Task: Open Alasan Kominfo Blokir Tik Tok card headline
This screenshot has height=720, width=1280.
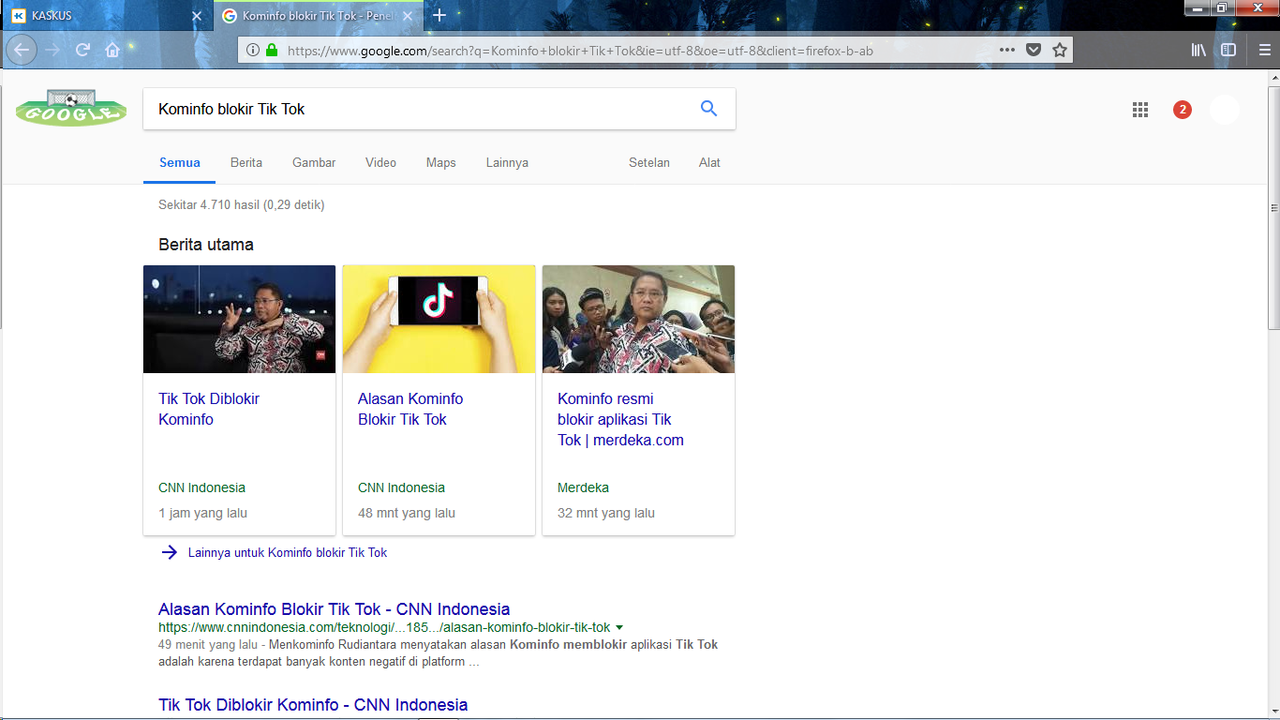Action: 410,409
